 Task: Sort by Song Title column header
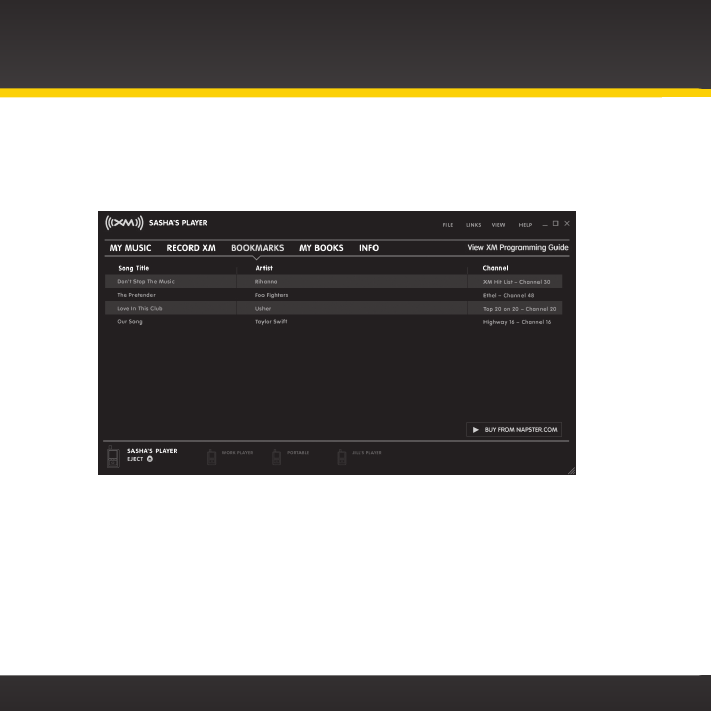click(134, 268)
